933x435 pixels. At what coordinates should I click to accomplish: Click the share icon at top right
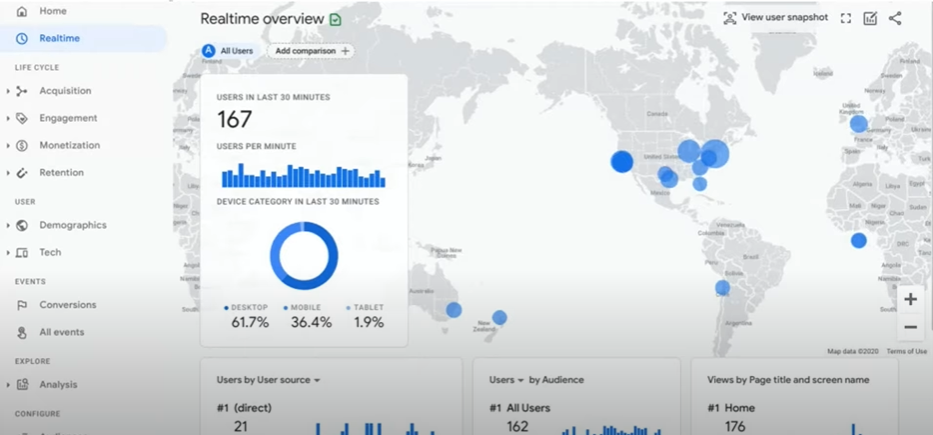coord(895,18)
